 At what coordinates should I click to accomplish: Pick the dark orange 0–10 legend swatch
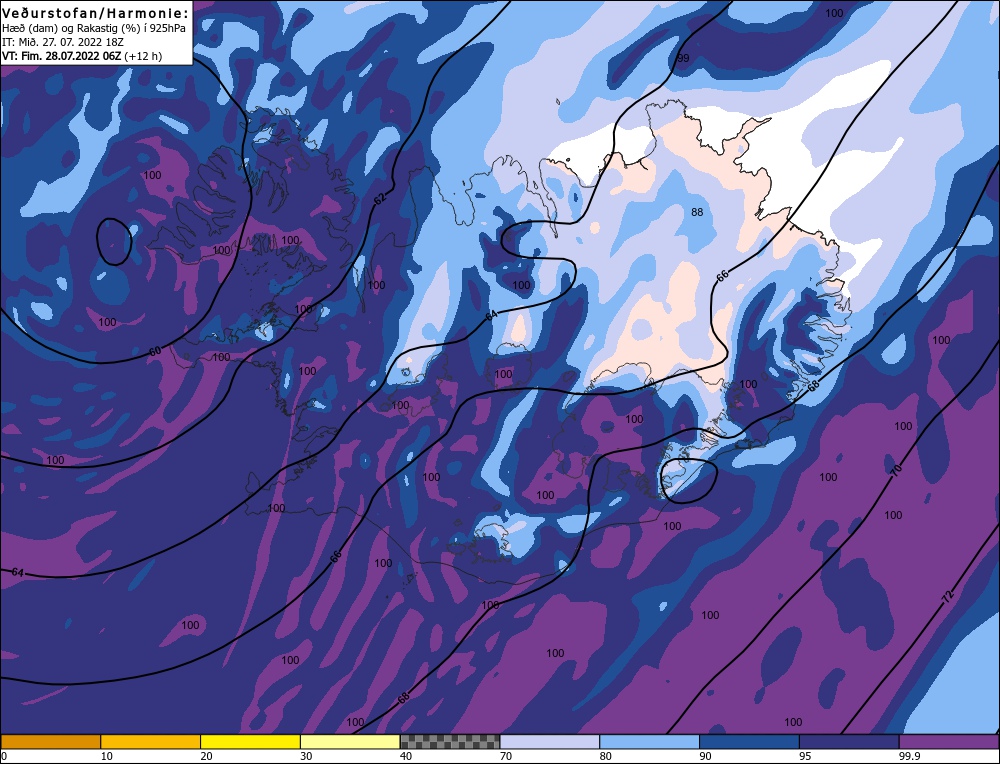click(50, 741)
